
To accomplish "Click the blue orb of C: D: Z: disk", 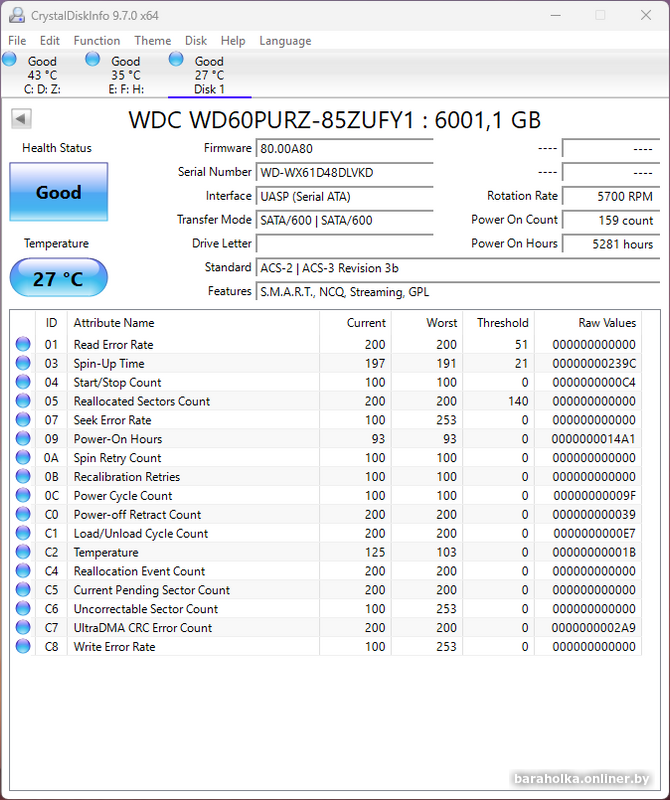I will pyautogui.click(x=9, y=59).
